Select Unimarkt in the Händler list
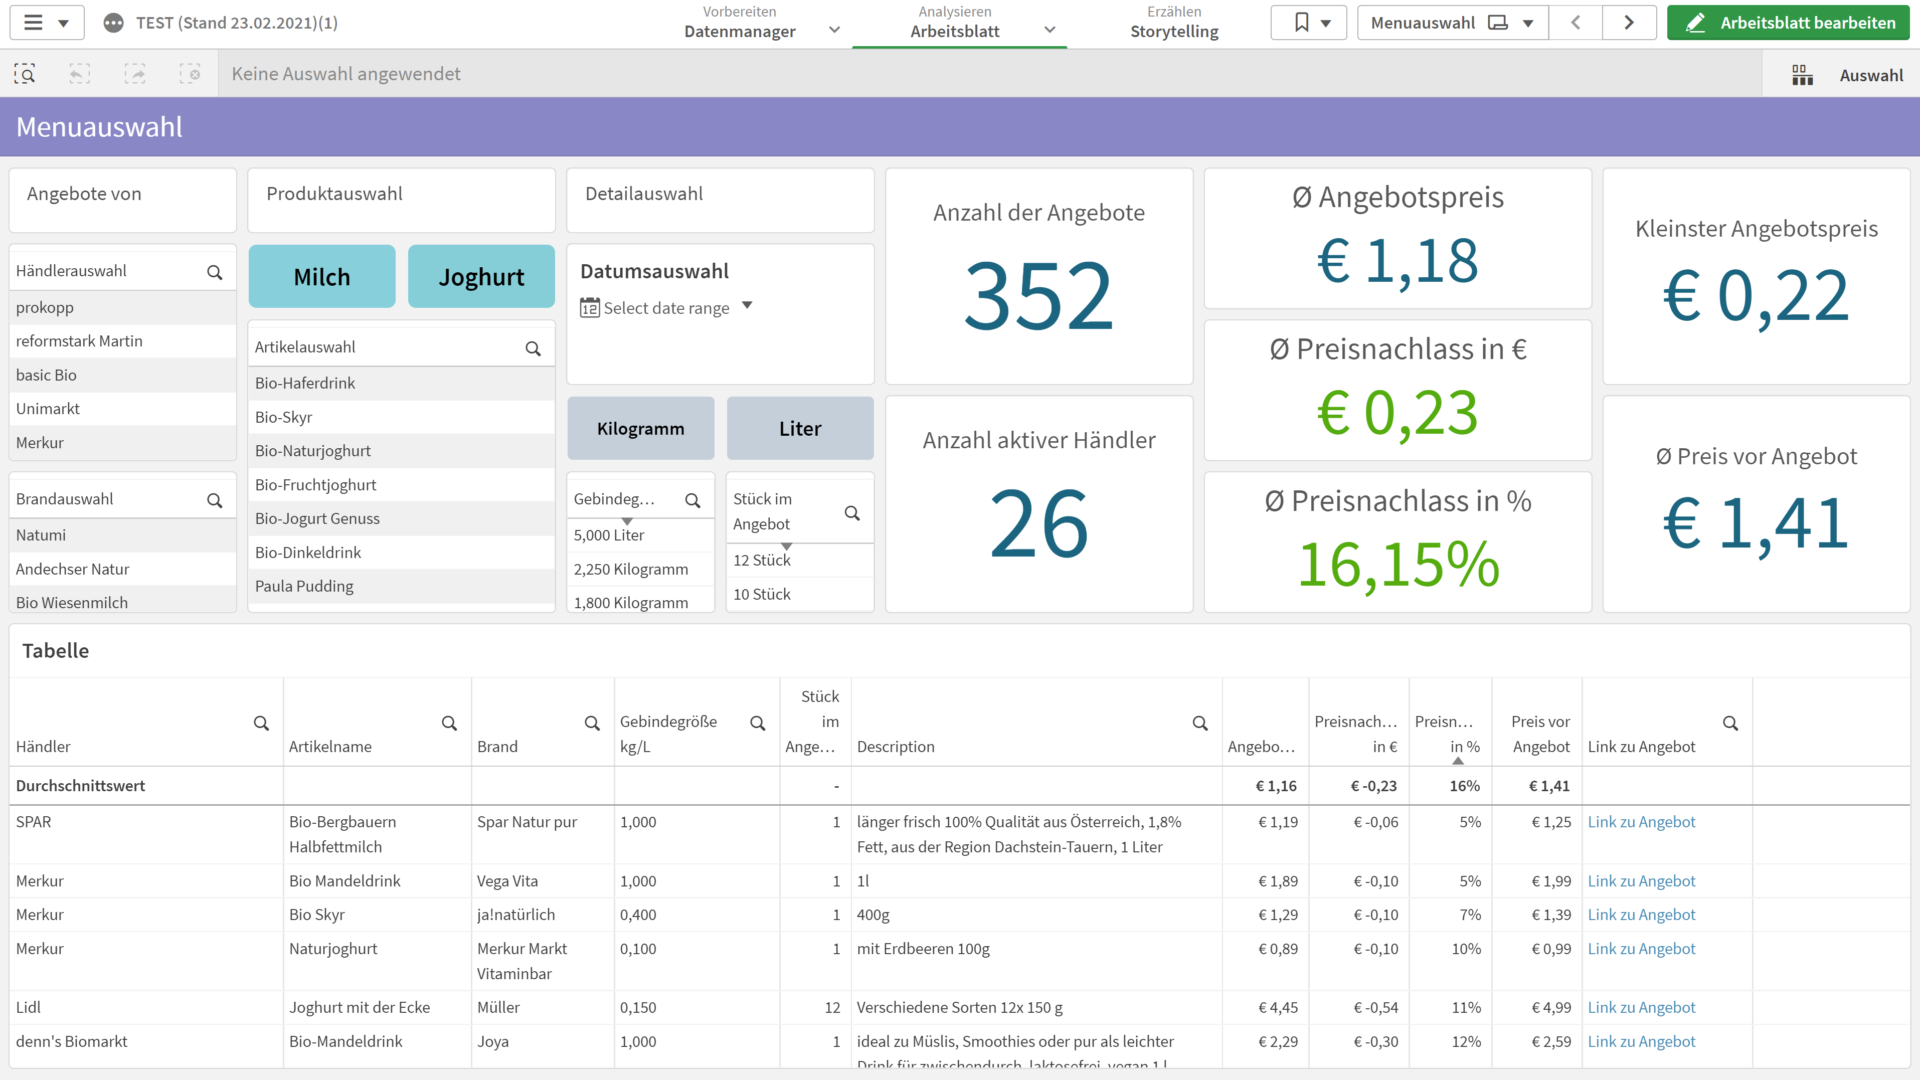 (x=48, y=409)
